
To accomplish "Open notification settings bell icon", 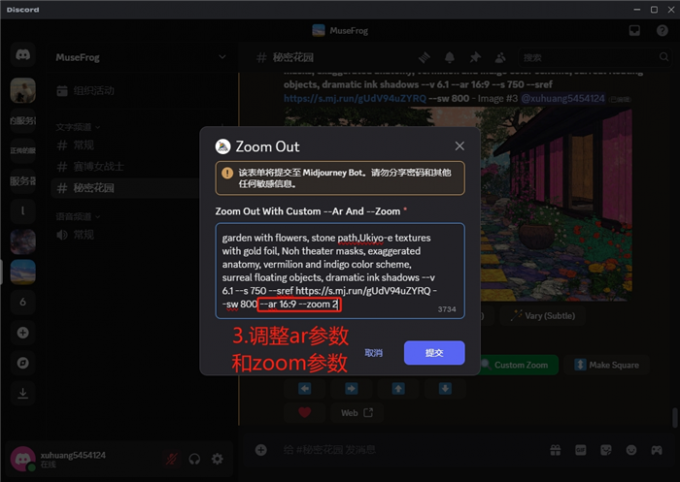I will coord(450,57).
